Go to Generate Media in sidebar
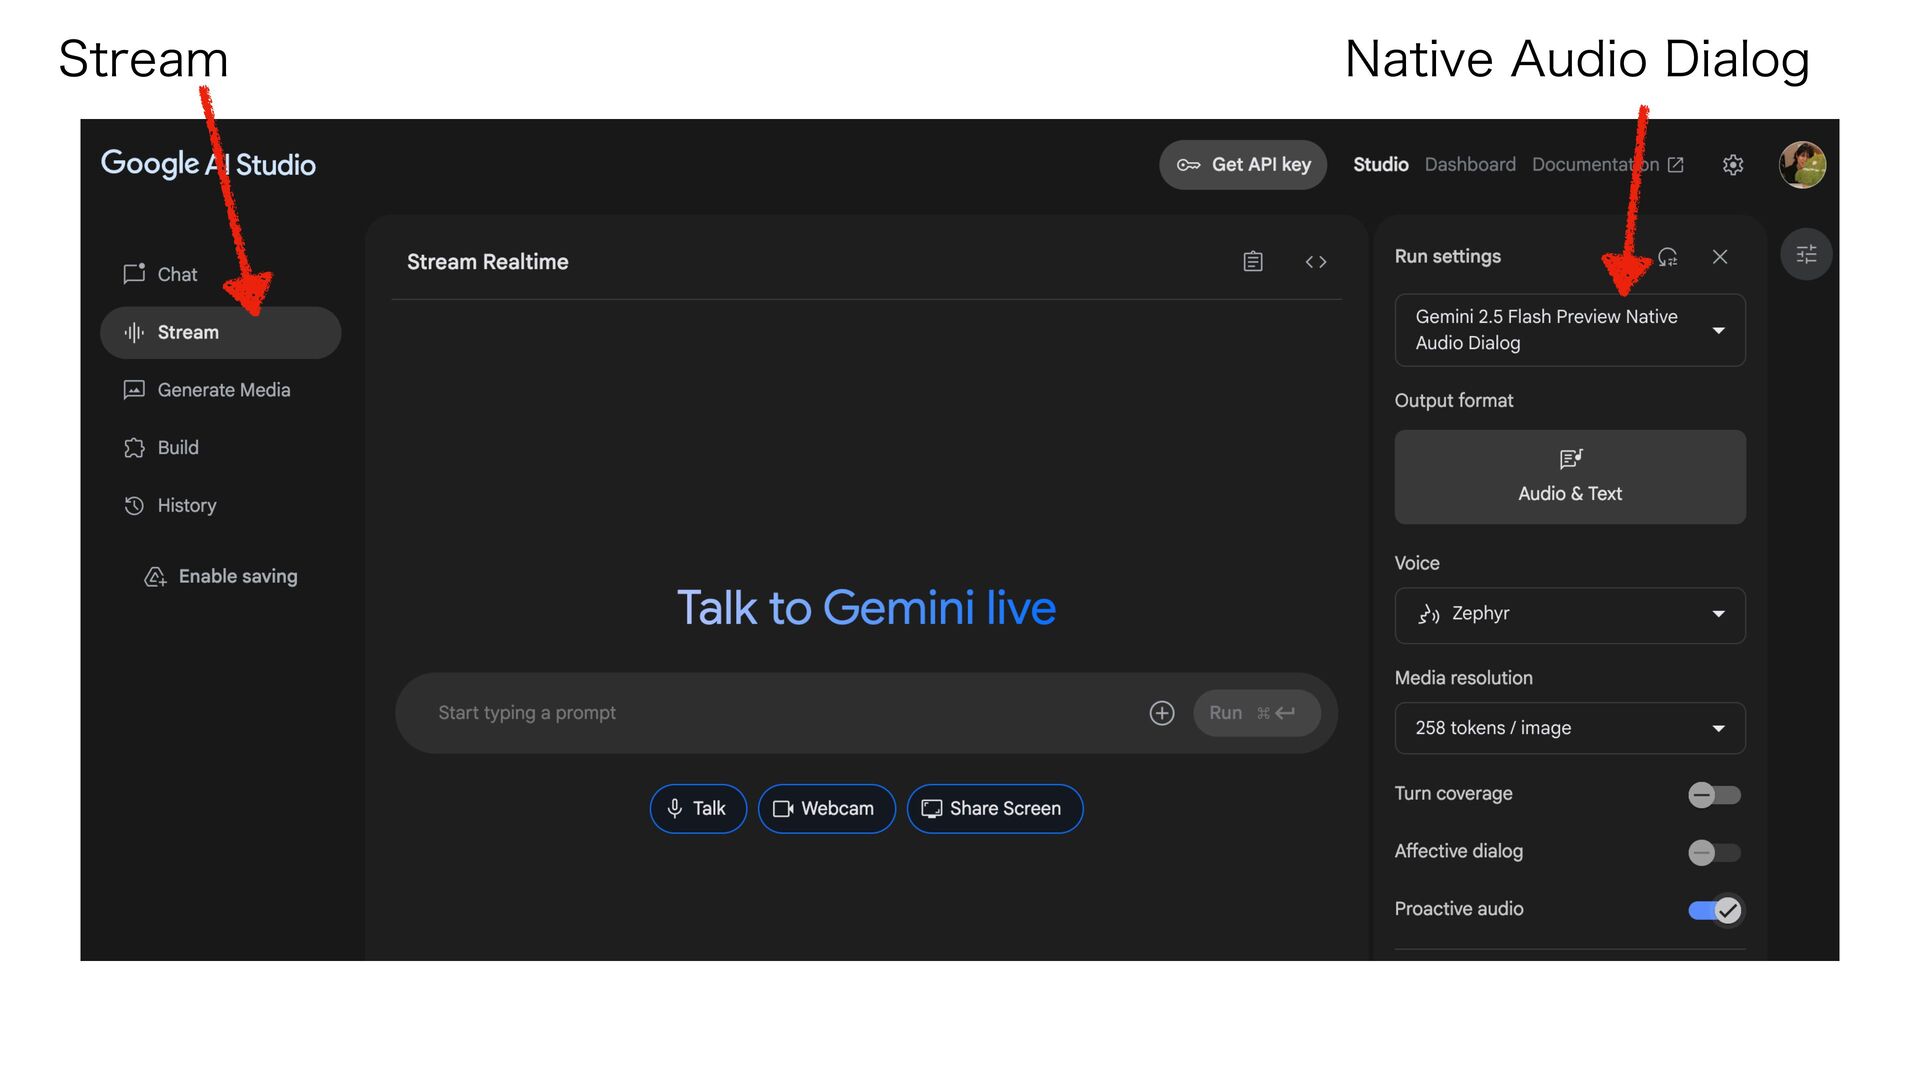Image resolution: width=1920 pixels, height=1080 pixels. (x=223, y=390)
